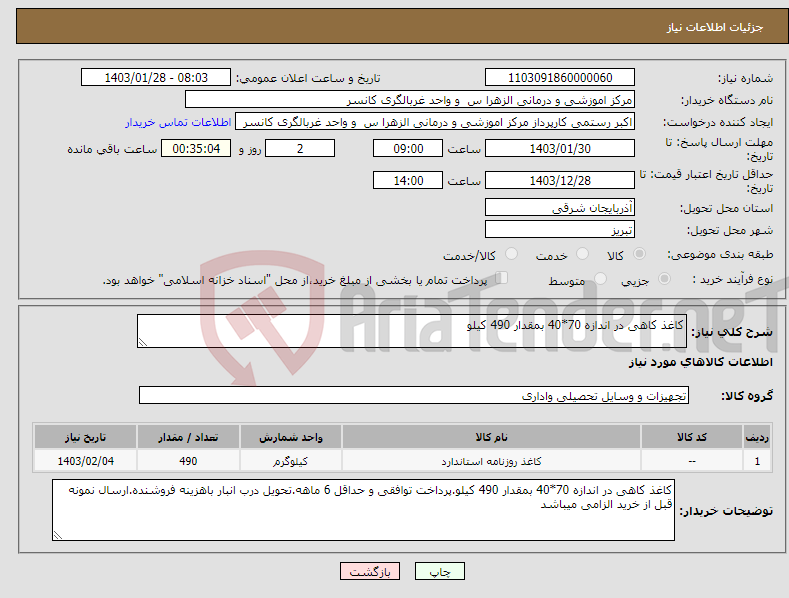Click the نام دستگاه خریدار field
Viewport: 789px width, 598px height.
coord(410,100)
